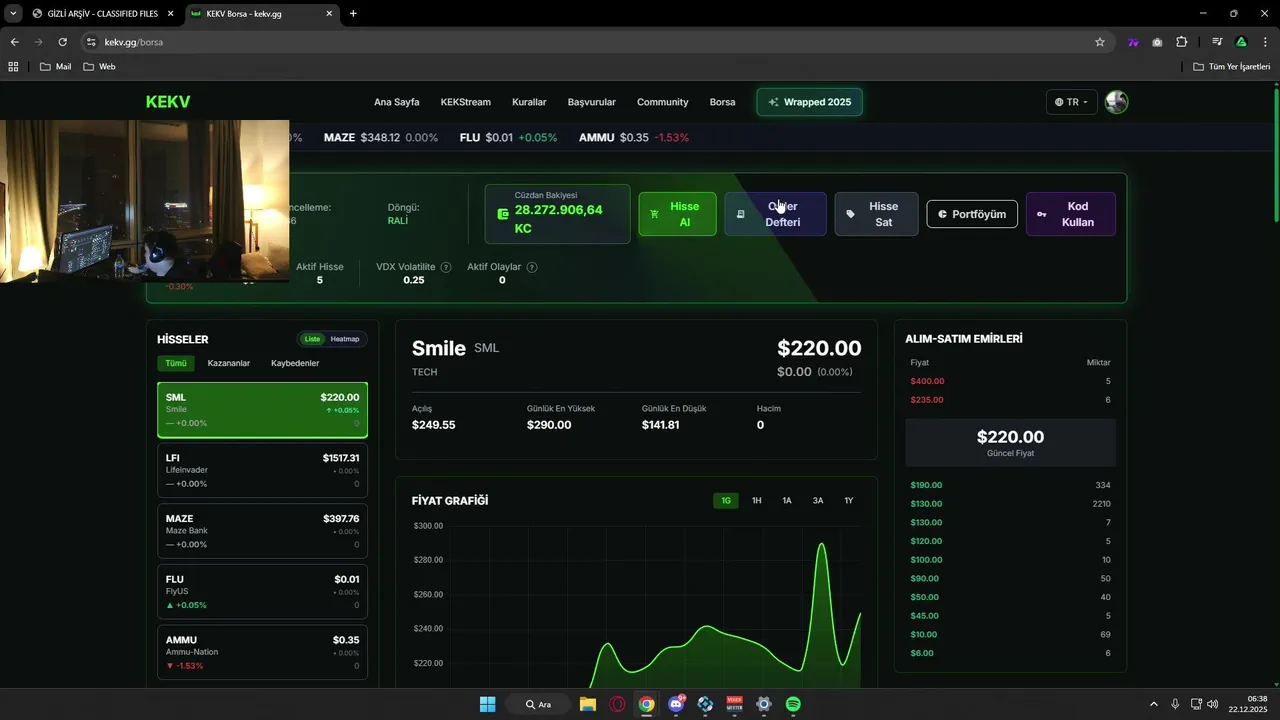Select the AMMU Ammu-Nation stock card

click(x=262, y=652)
